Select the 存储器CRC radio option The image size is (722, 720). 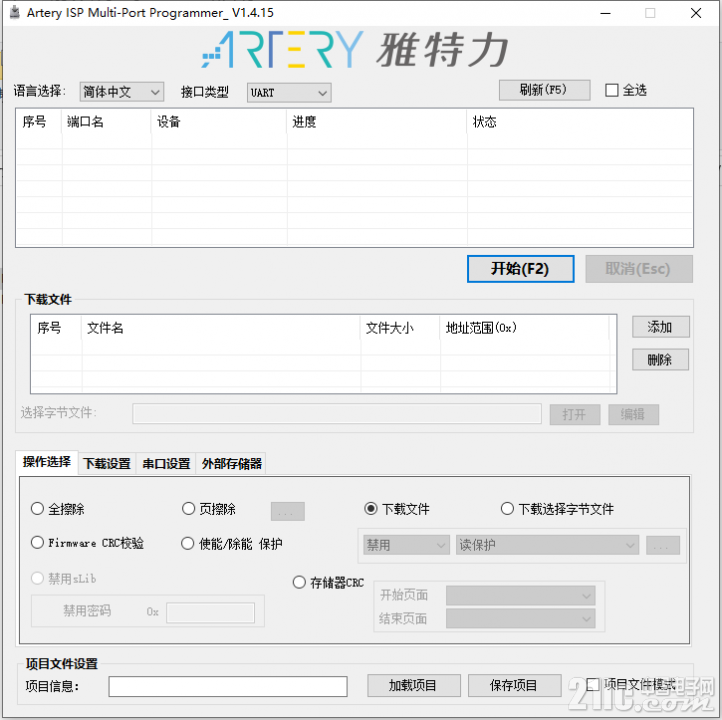tap(299, 582)
